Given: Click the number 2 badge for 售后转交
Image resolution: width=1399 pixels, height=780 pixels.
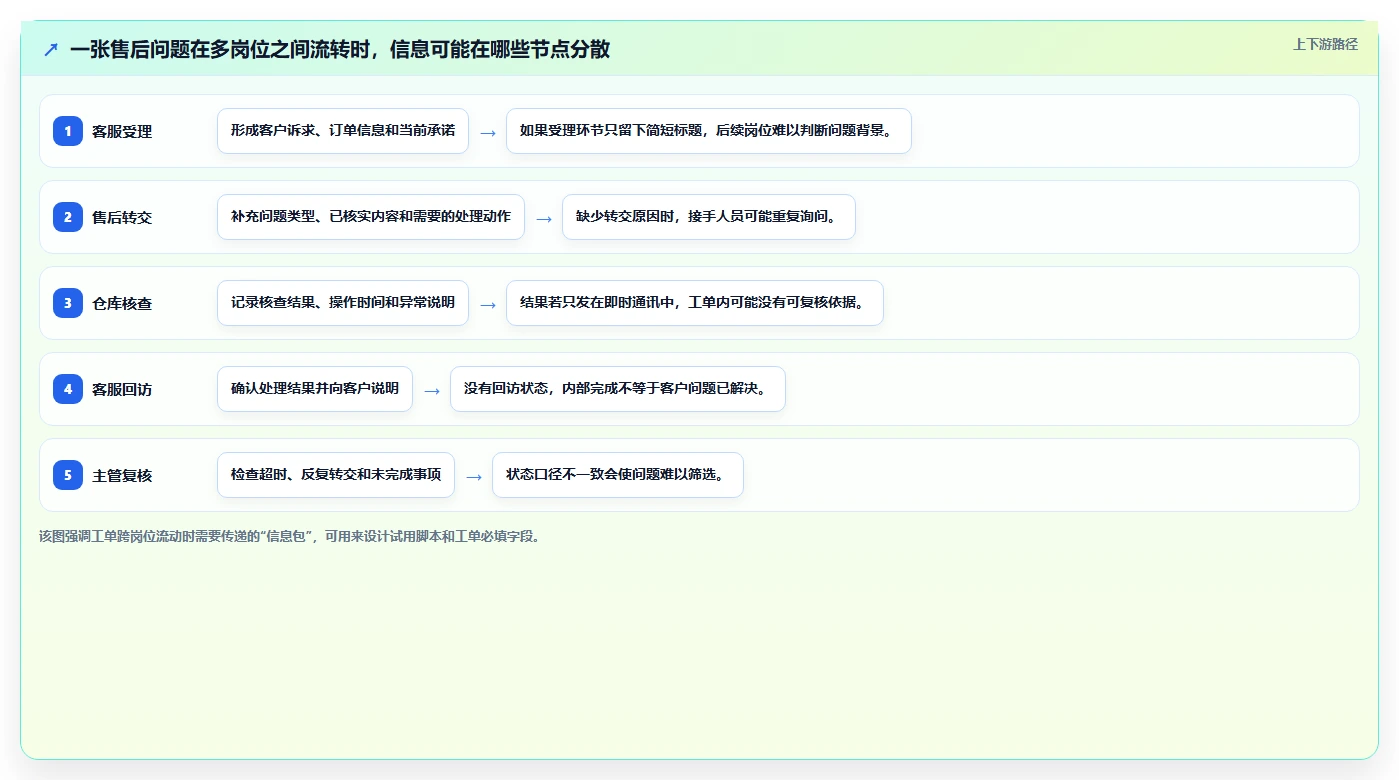Looking at the screenshot, I should [x=68, y=217].
